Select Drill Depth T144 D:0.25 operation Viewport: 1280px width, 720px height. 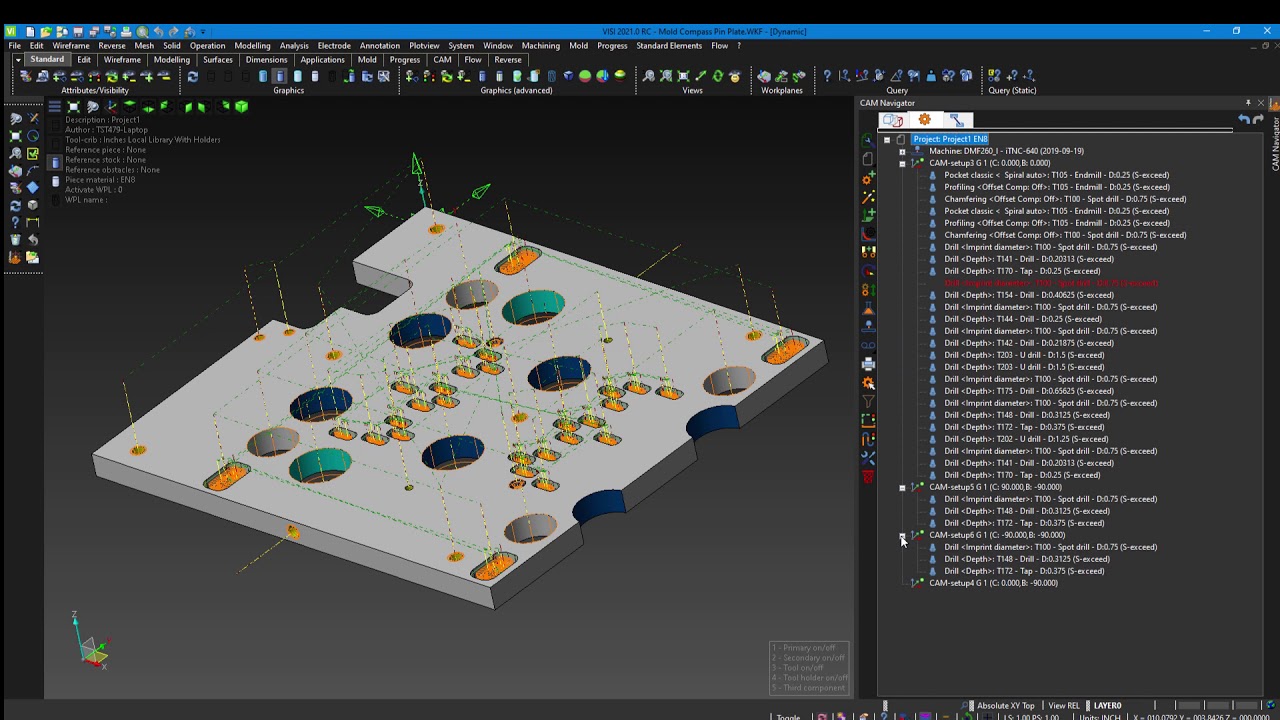[1022, 319]
